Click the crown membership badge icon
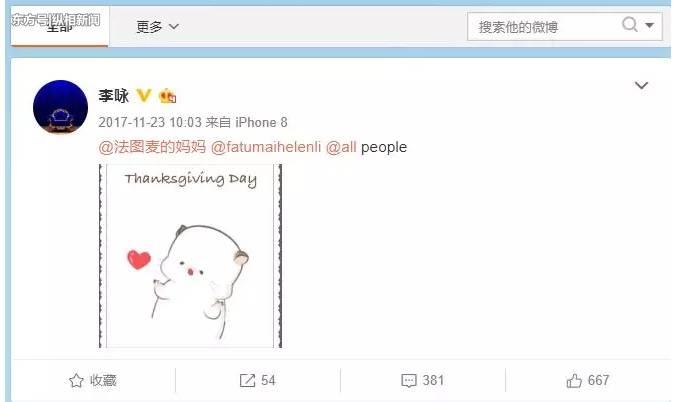 167,95
